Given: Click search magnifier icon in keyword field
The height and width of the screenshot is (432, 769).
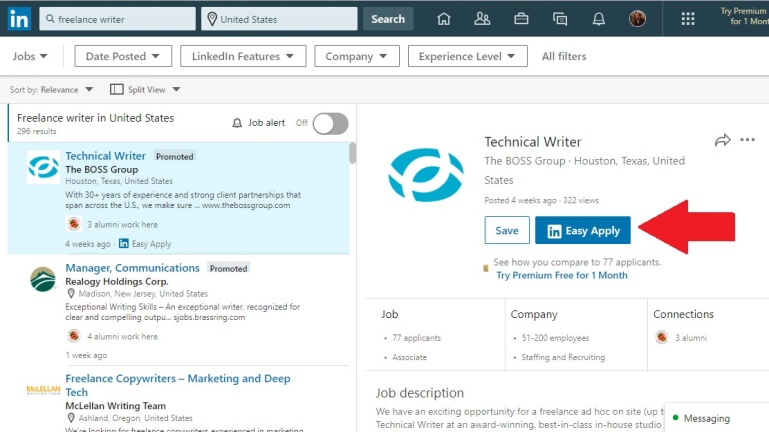Looking at the screenshot, I should click(50, 19).
